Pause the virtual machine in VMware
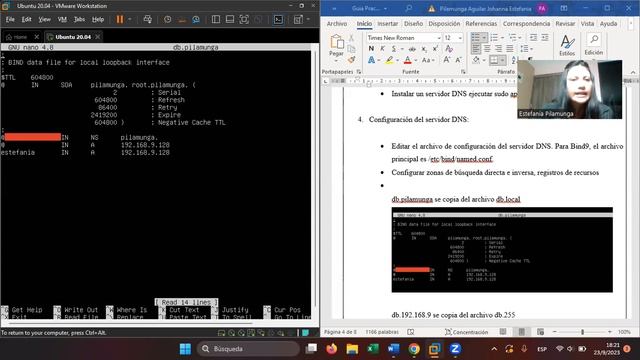 (x=120, y=19)
